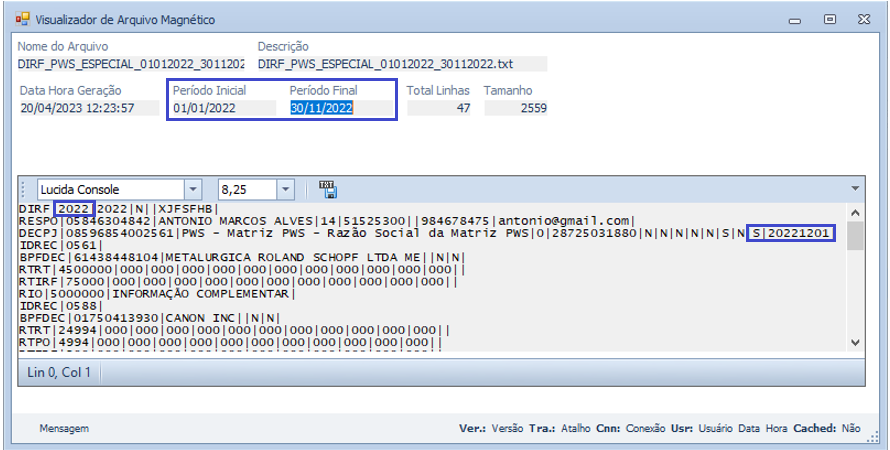Click the line starting with RESPO|05846304842

326,221
